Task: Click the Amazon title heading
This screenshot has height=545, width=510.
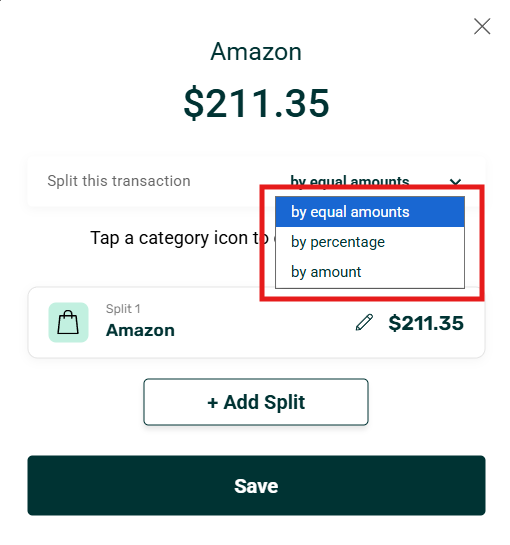Action: [256, 52]
